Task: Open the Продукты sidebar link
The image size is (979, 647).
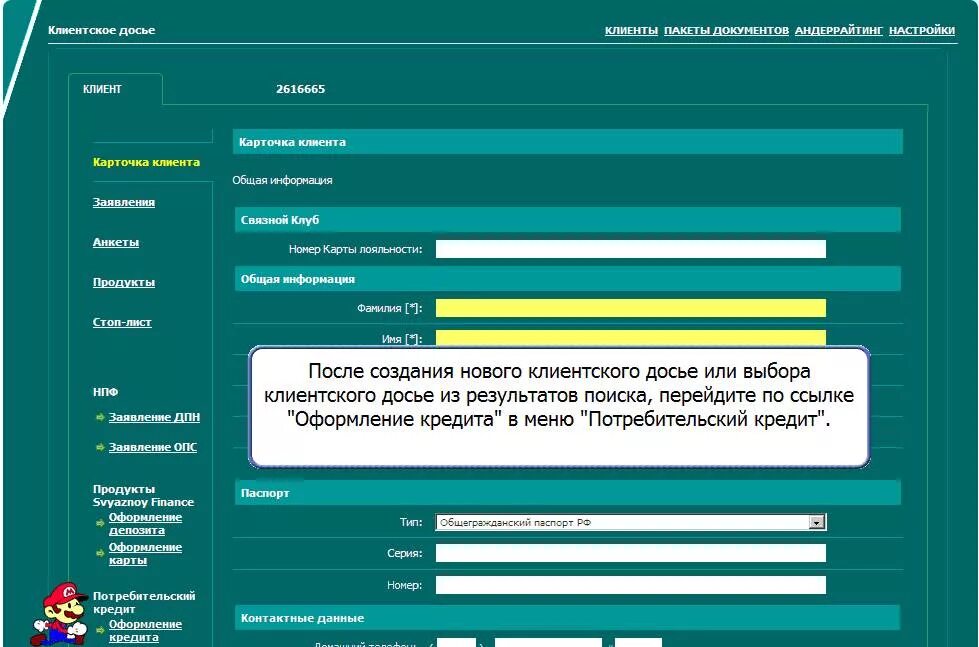Action: tap(124, 282)
